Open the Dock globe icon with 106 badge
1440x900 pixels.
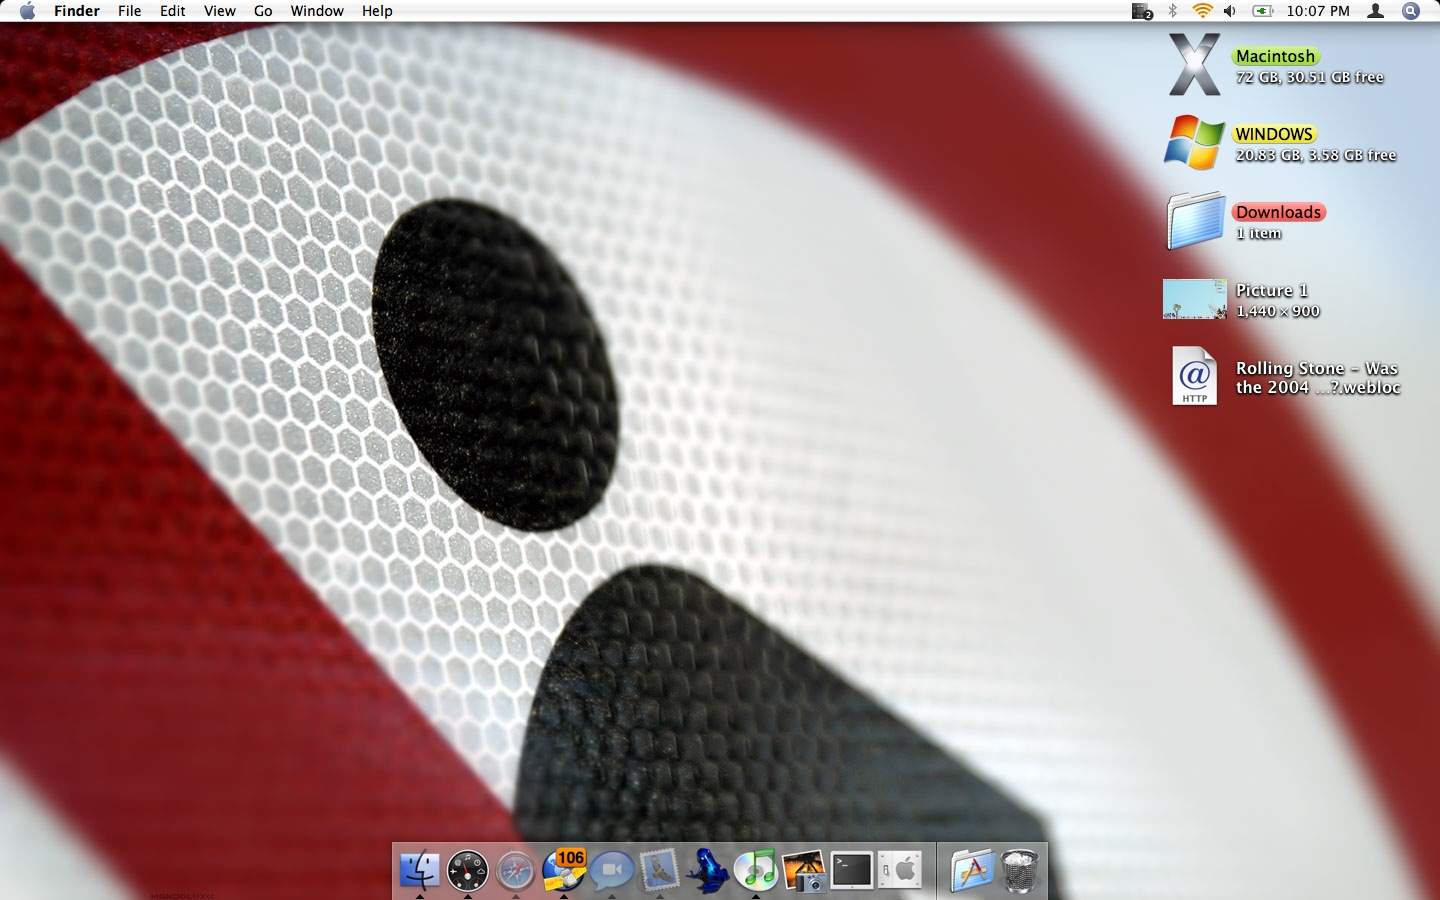[x=564, y=870]
